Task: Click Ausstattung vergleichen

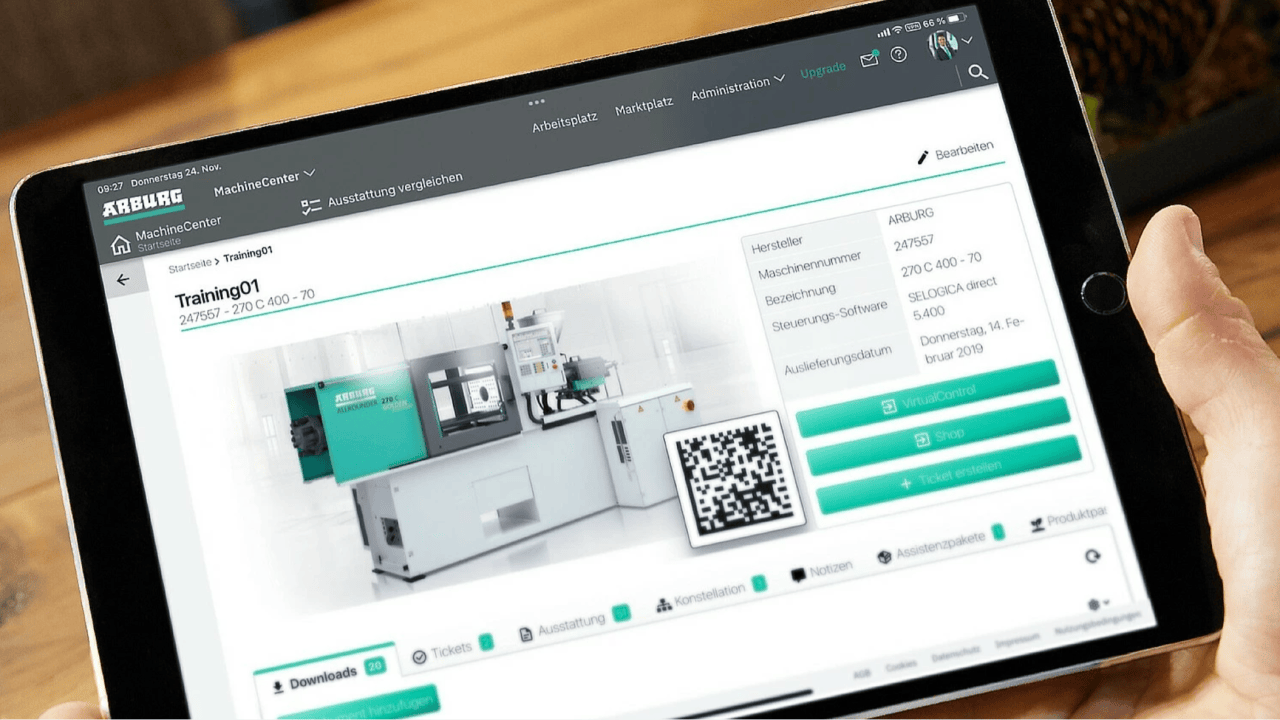Action: (x=383, y=194)
